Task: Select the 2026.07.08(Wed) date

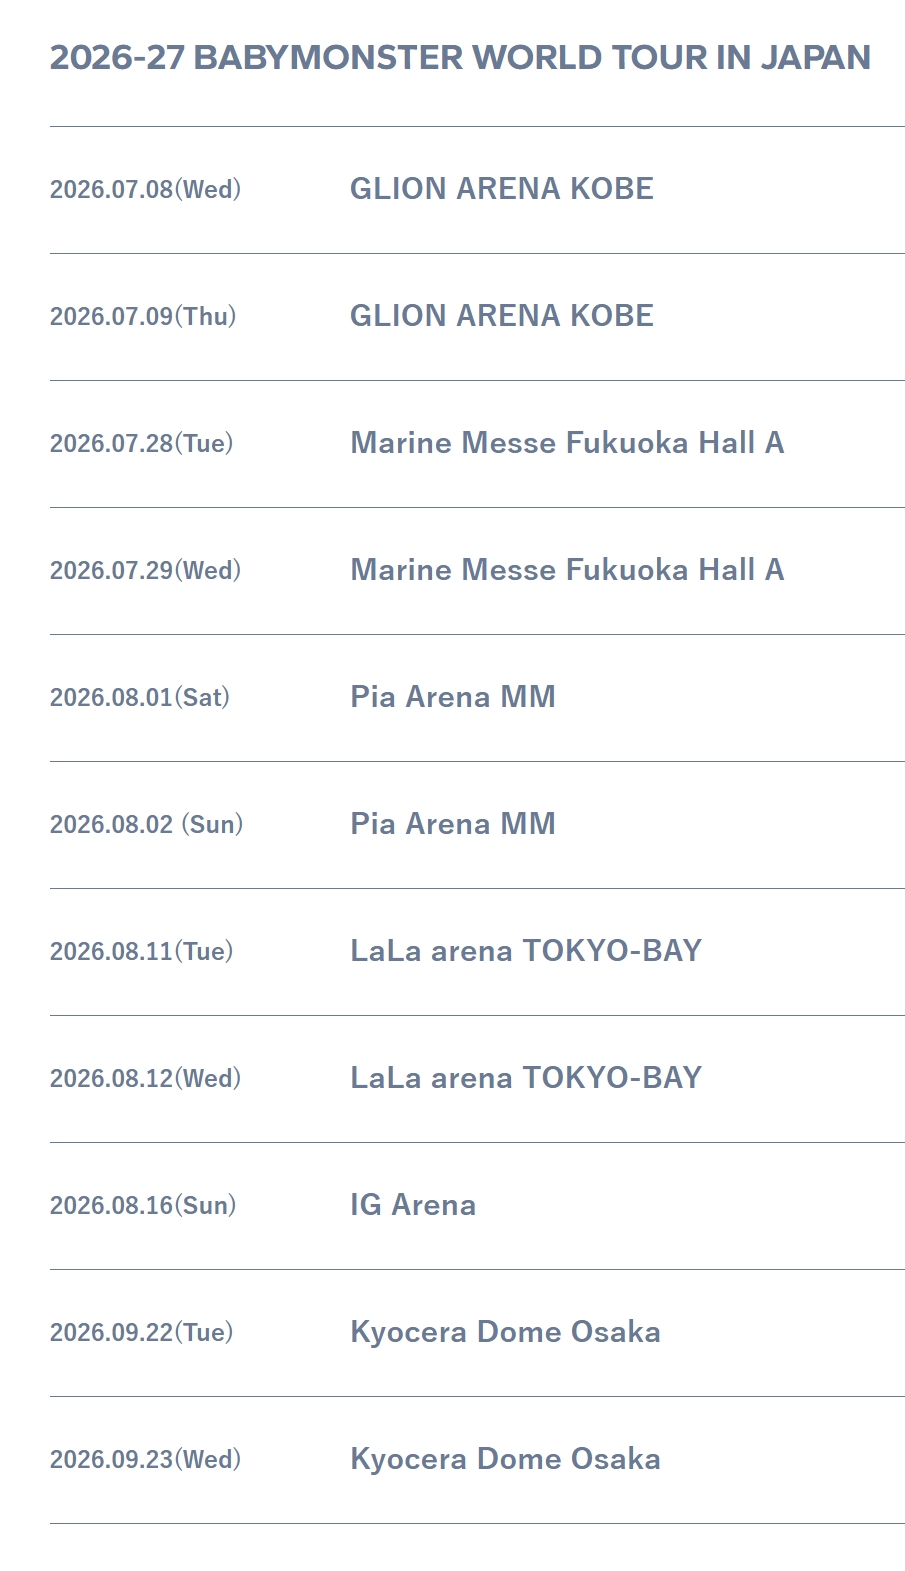Action: pos(145,190)
